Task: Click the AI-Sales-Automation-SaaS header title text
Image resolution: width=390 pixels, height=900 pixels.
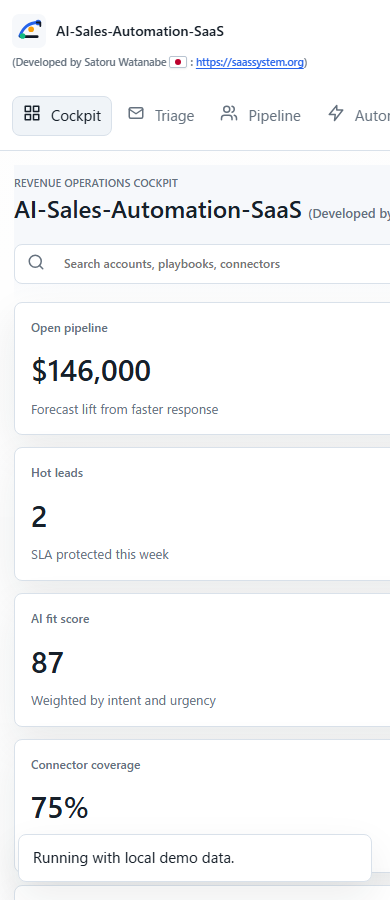Action: pyautogui.click(x=140, y=32)
